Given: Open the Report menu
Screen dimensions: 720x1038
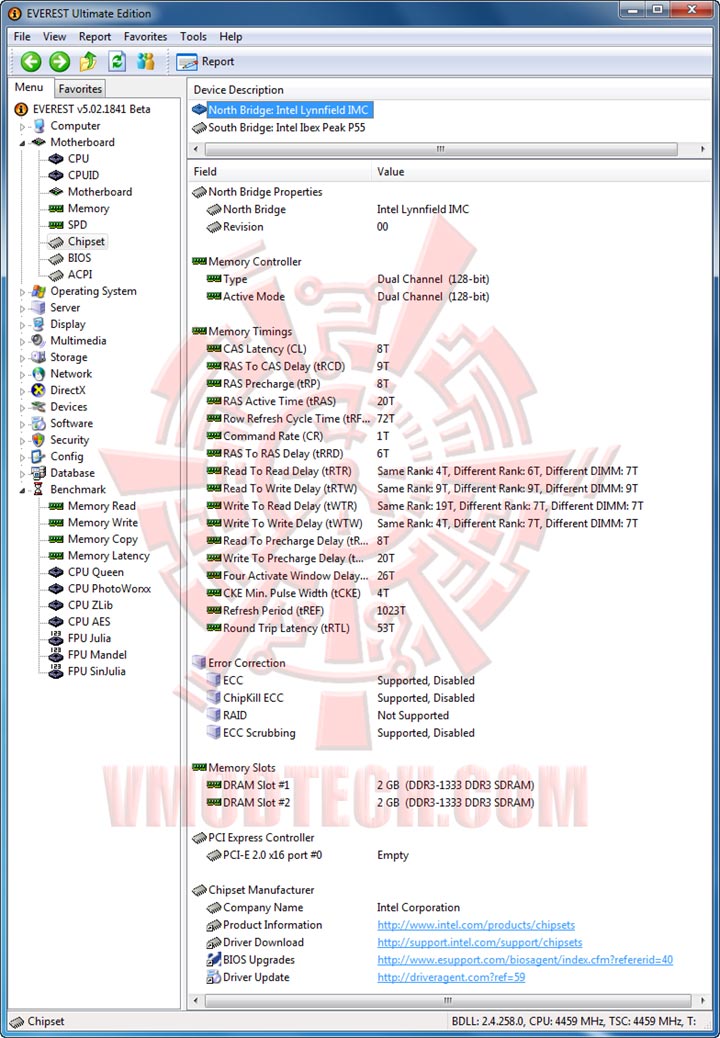Looking at the screenshot, I should pos(95,36).
